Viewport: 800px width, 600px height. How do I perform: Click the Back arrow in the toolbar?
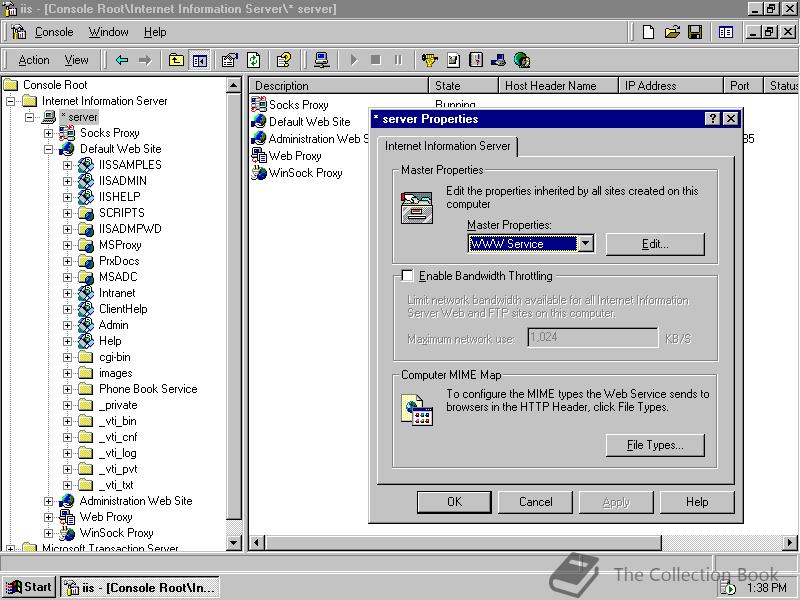121,60
